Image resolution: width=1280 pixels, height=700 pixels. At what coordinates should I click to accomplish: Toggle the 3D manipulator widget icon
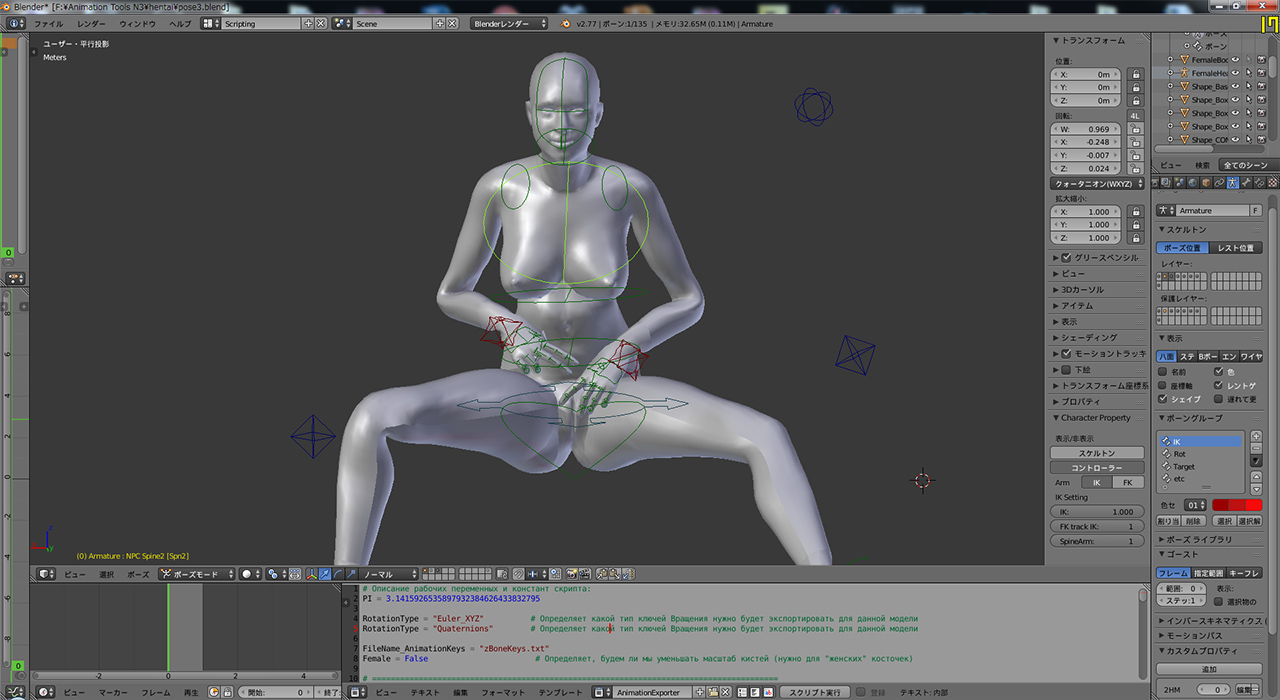[314, 575]
